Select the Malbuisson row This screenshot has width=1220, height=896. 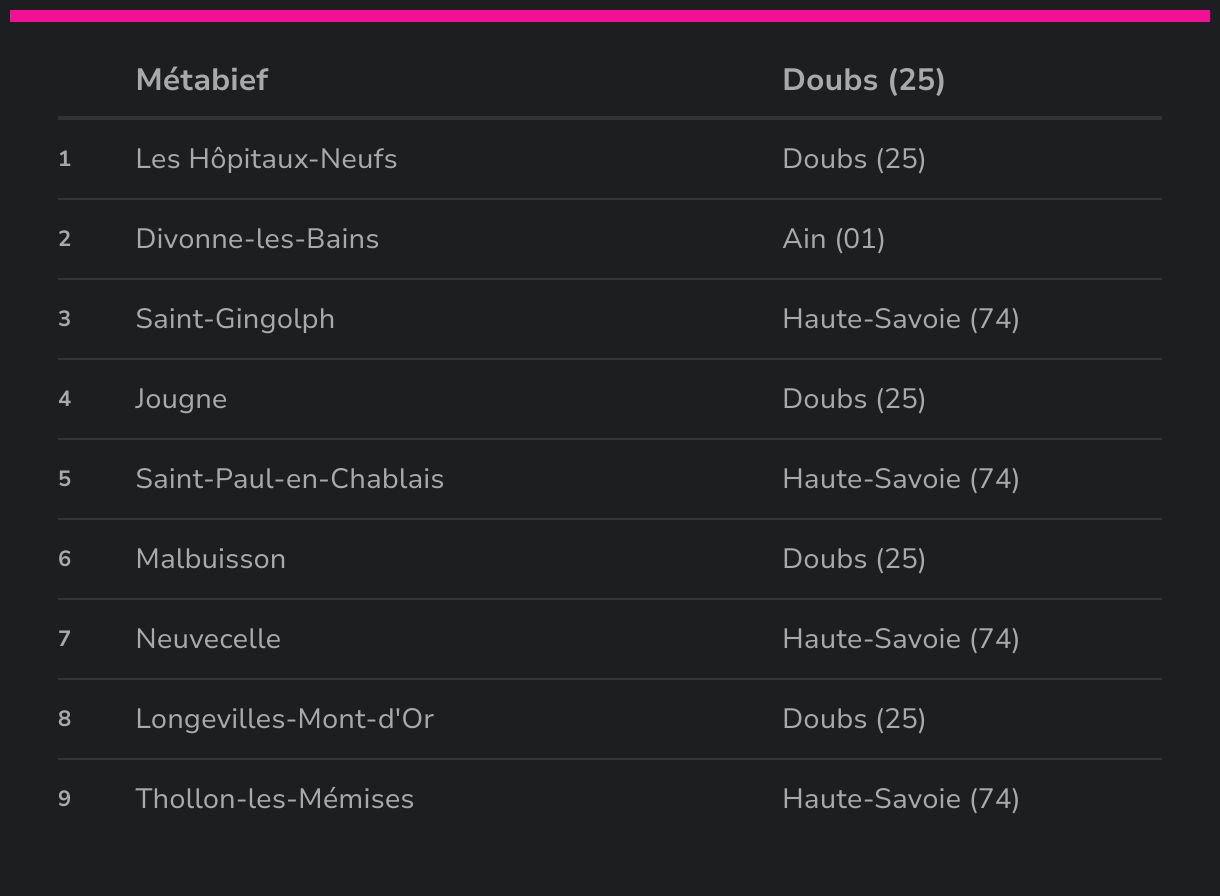coord(610,559)
